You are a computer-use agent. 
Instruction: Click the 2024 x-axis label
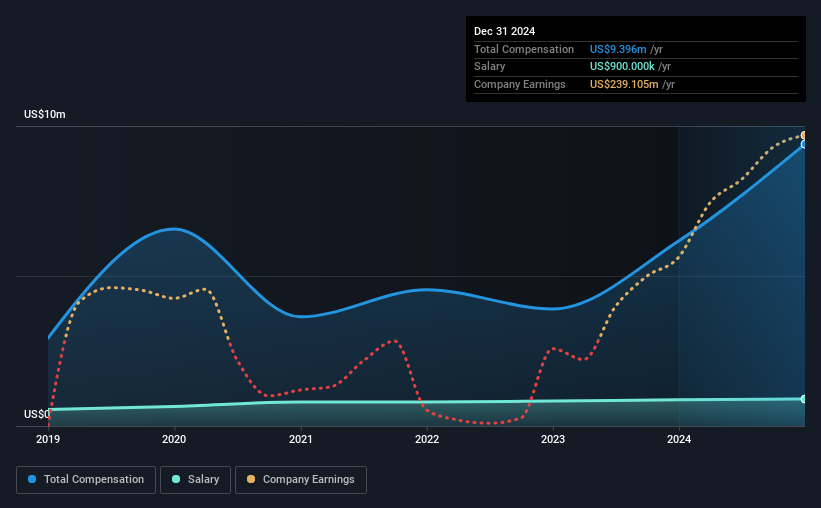[x=679, y=439]
